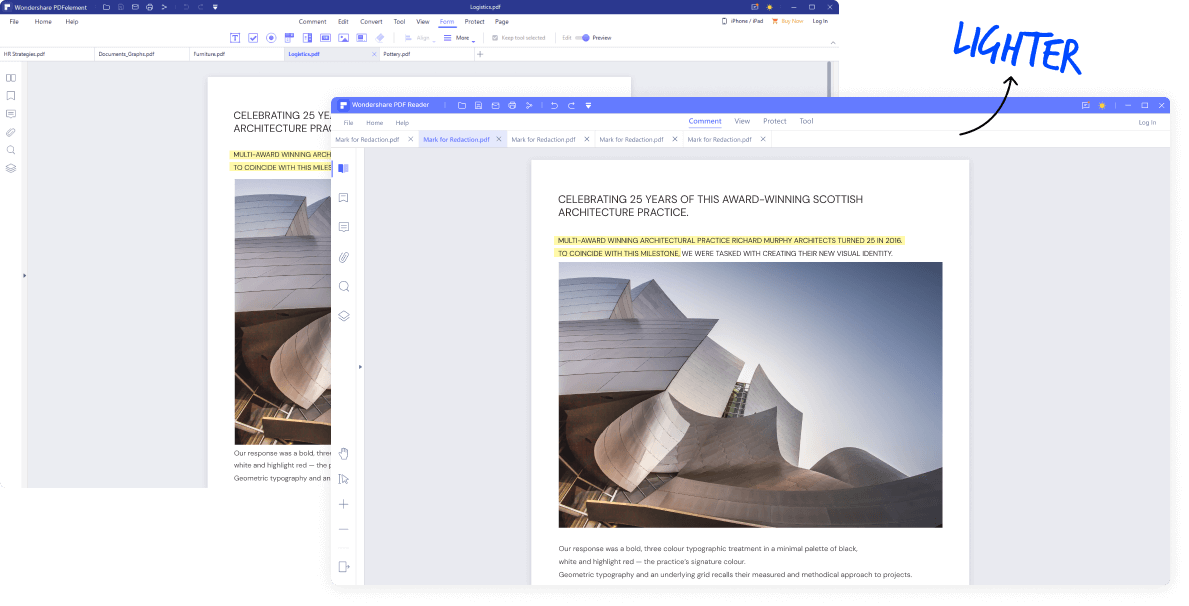Click the share icon in PDF Reader title bar

tap(529, 105)
